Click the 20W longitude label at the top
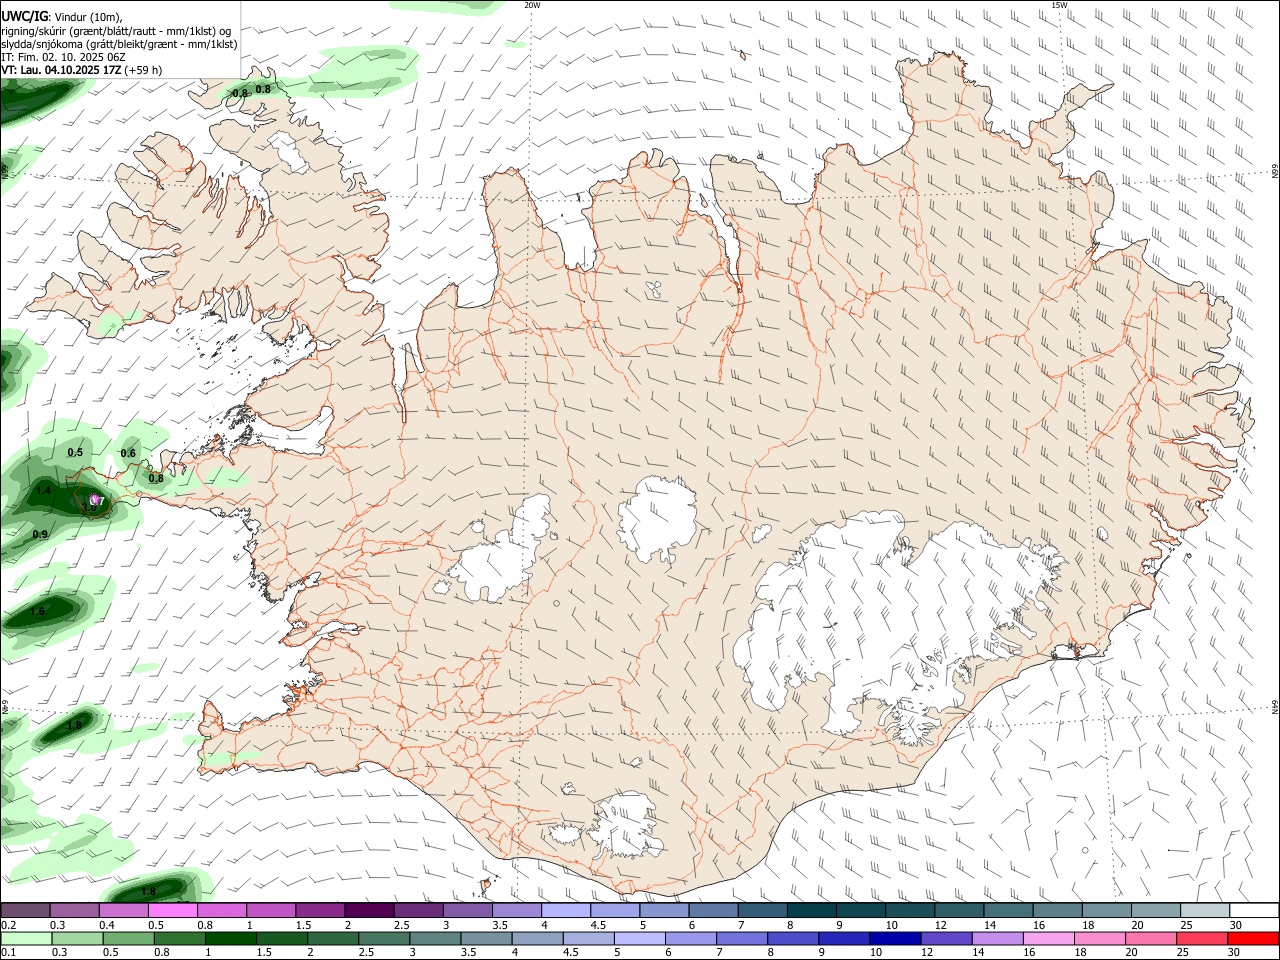This screenshot has height=960, width=1280. [532, 5]
